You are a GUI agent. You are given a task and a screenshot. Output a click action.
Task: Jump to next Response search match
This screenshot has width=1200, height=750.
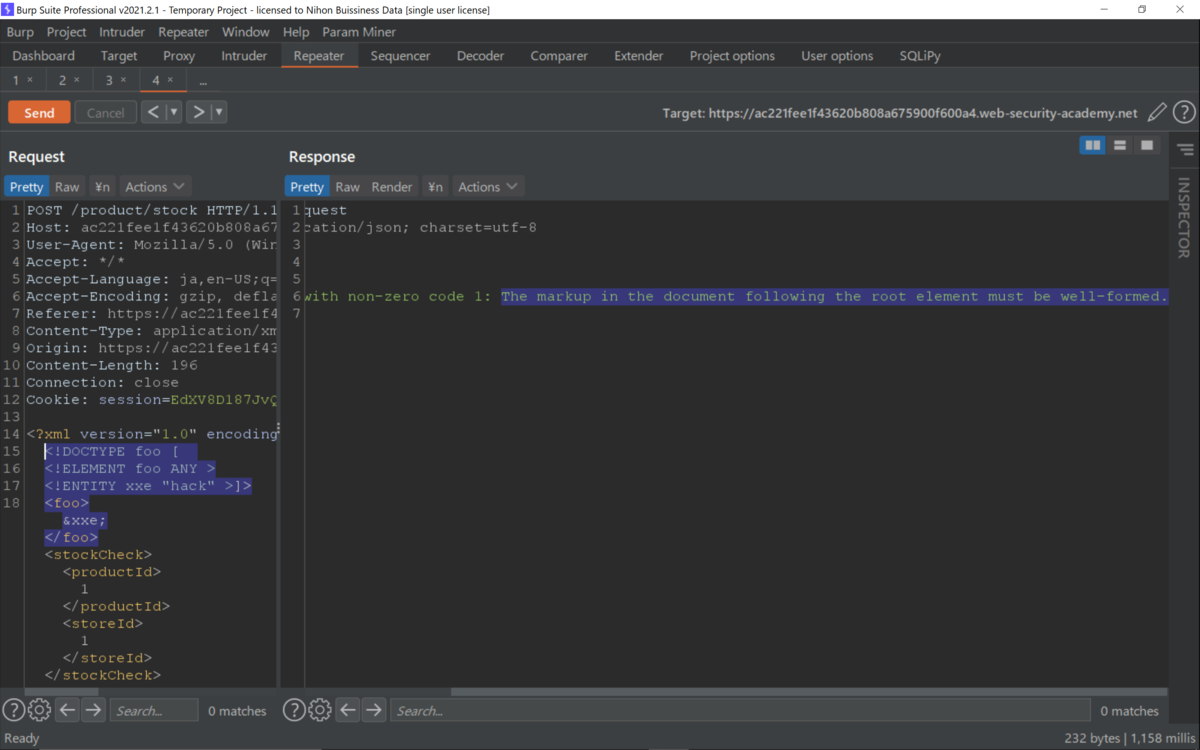pyautogui.click(x=373, y=710)
